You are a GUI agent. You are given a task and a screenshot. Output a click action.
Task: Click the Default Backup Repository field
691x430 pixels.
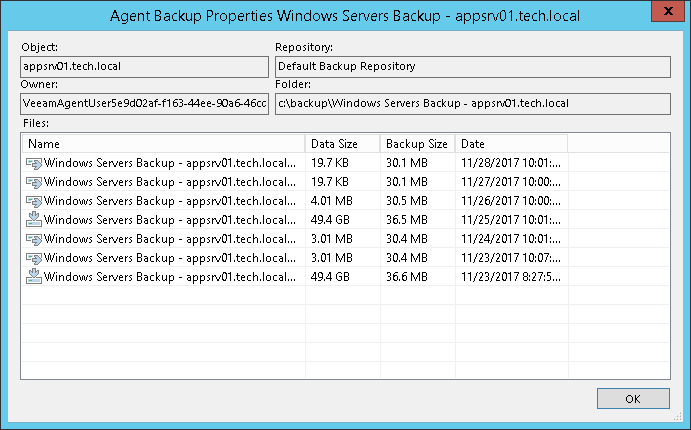point(471,67)
